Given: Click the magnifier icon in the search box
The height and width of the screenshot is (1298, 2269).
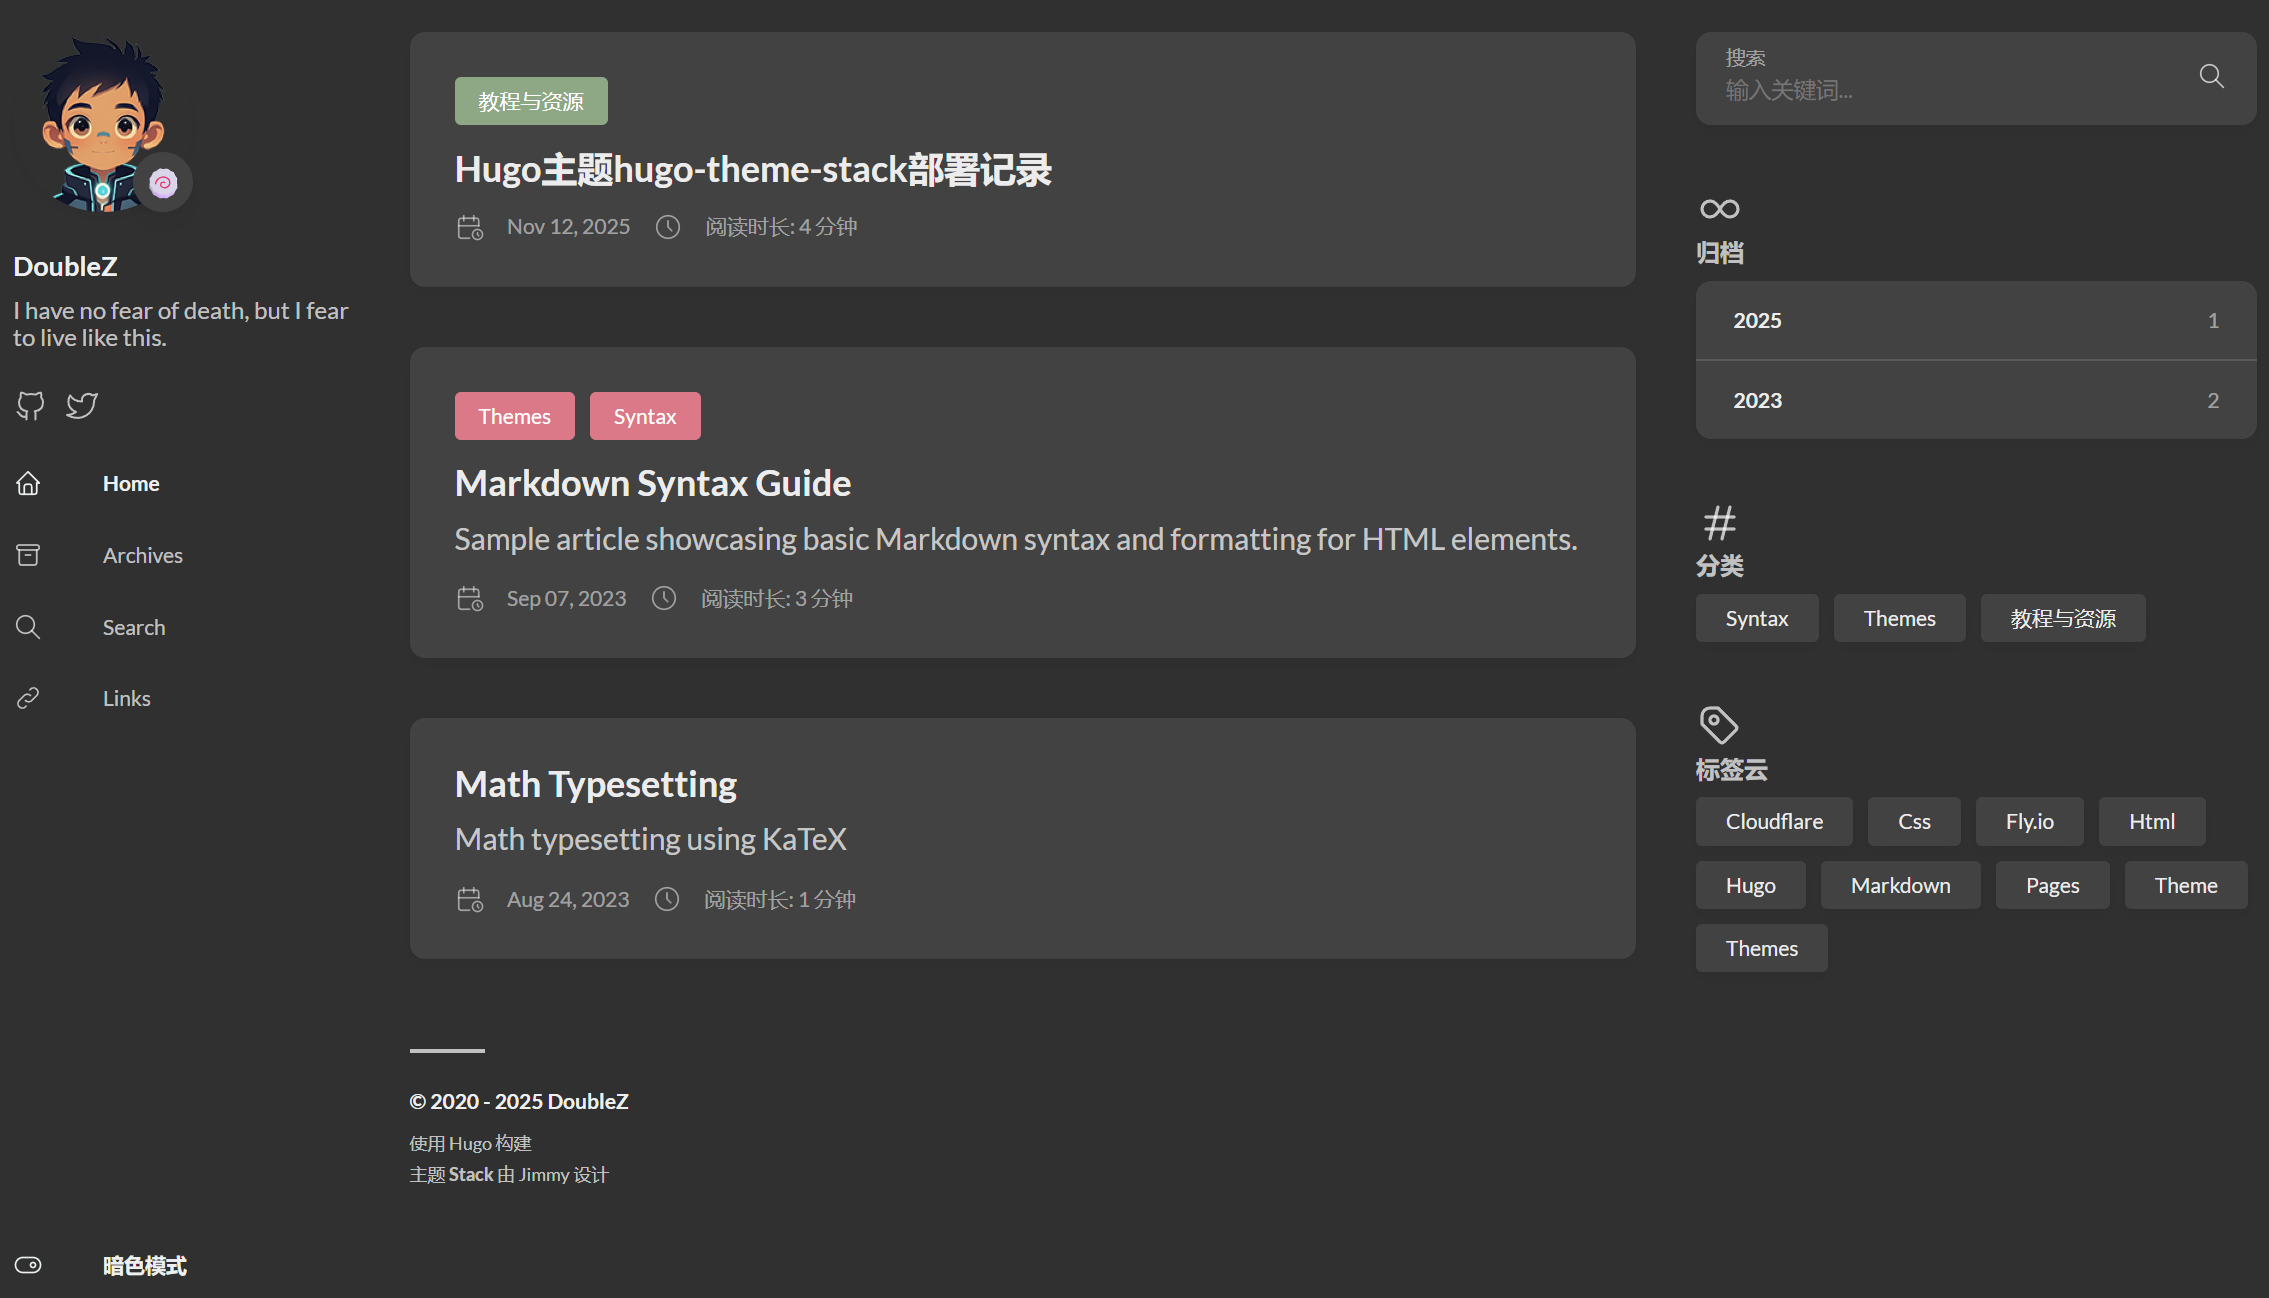Looking at the screenshot, I should click(2211, 77).
